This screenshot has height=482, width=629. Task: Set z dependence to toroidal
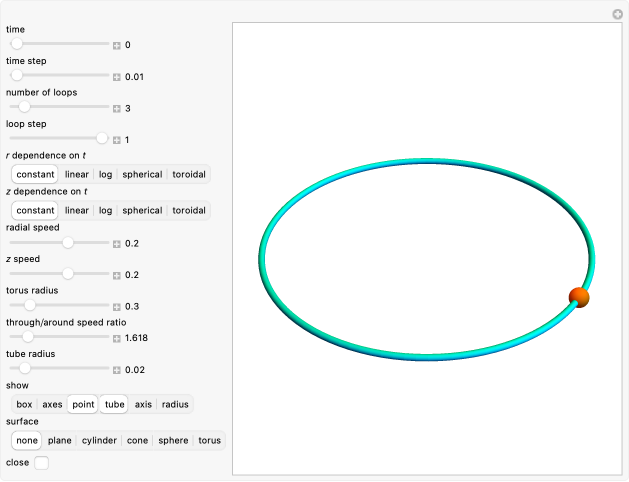pos(189,210)
